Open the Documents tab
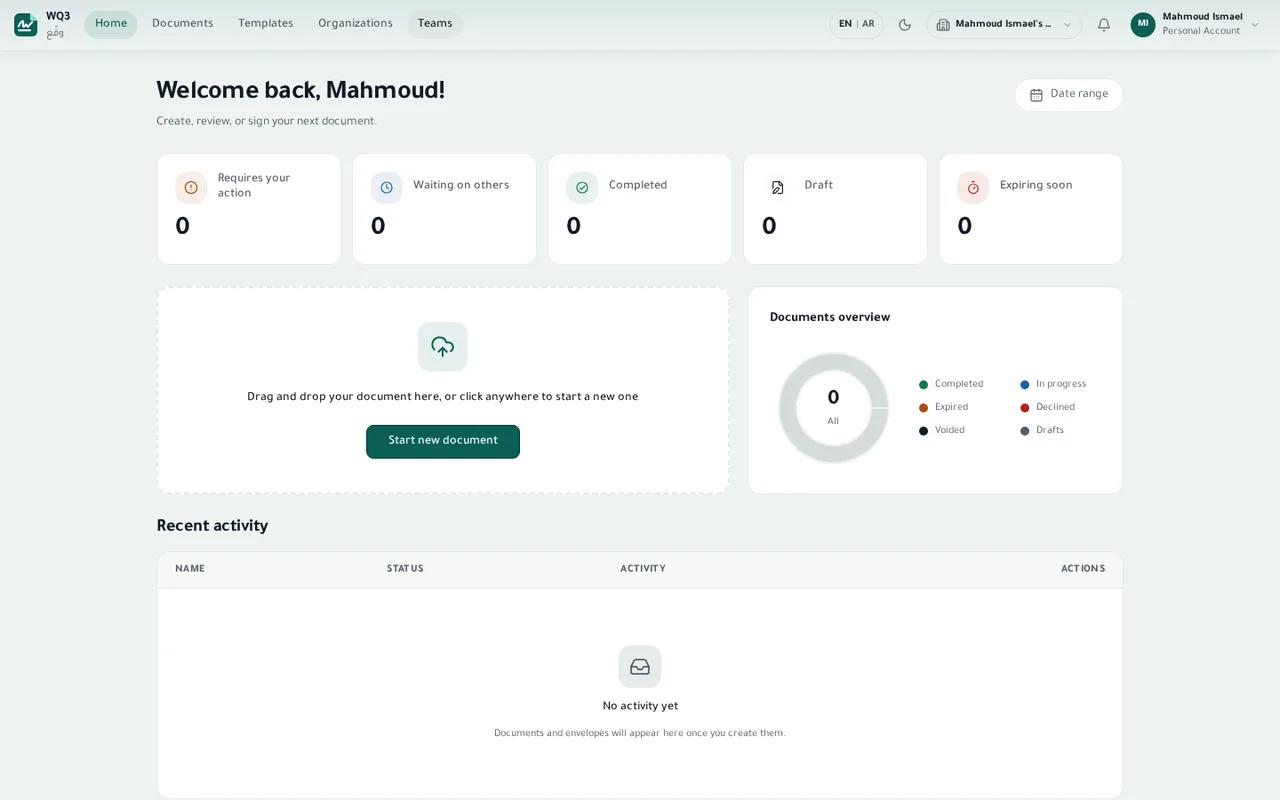 click(x=183, y=24)
